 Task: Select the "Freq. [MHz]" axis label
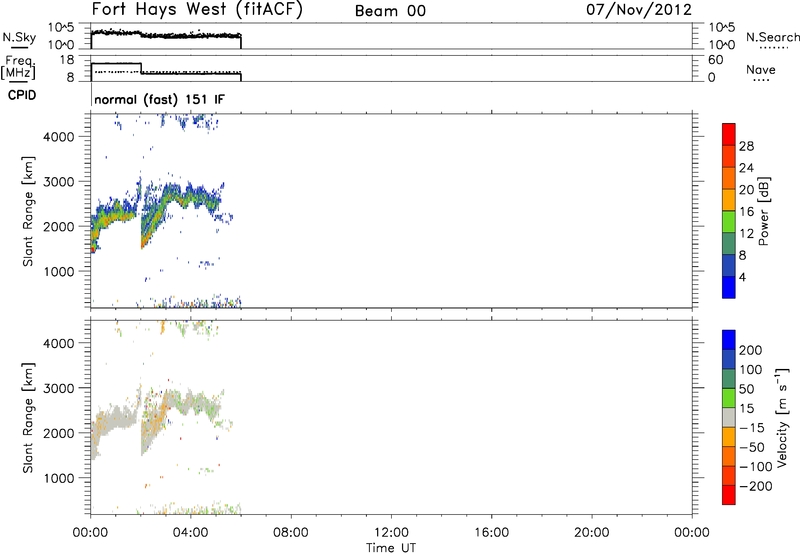click(18, 67)
